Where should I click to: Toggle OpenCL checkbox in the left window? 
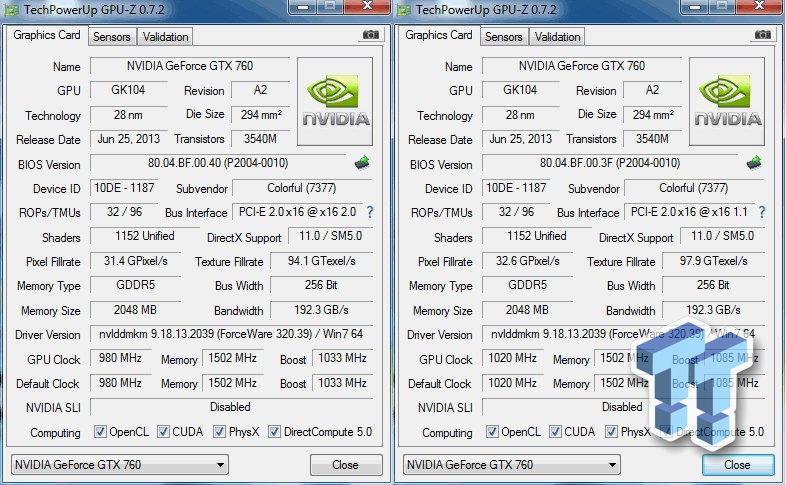100,431
